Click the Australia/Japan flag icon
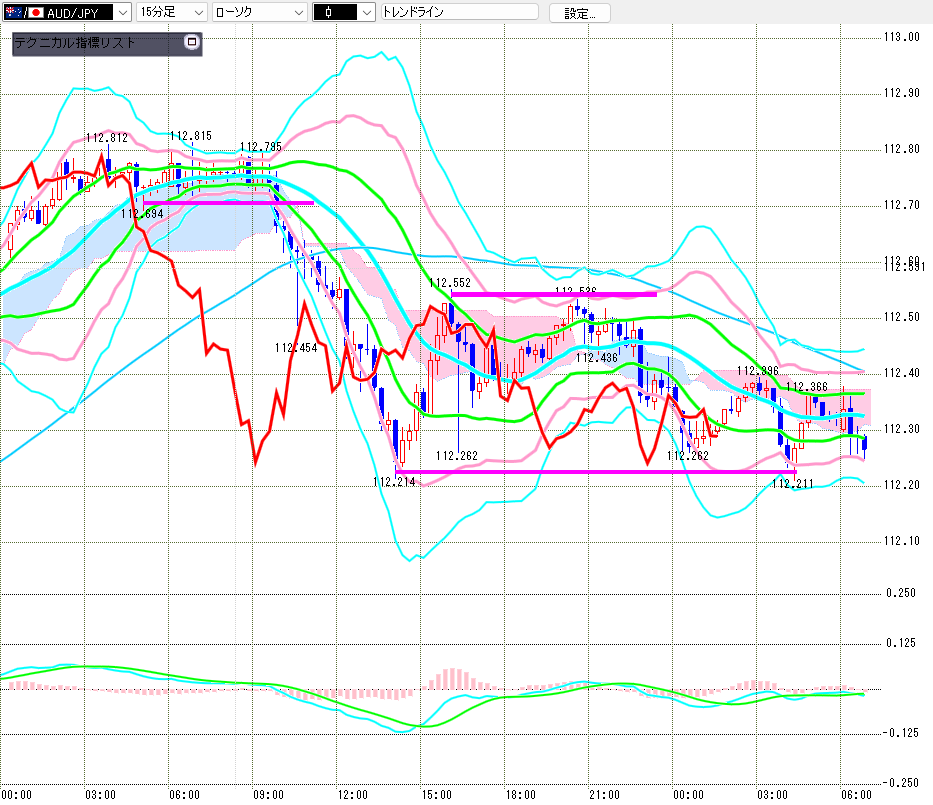933x805 pixels. coord(24,12)
